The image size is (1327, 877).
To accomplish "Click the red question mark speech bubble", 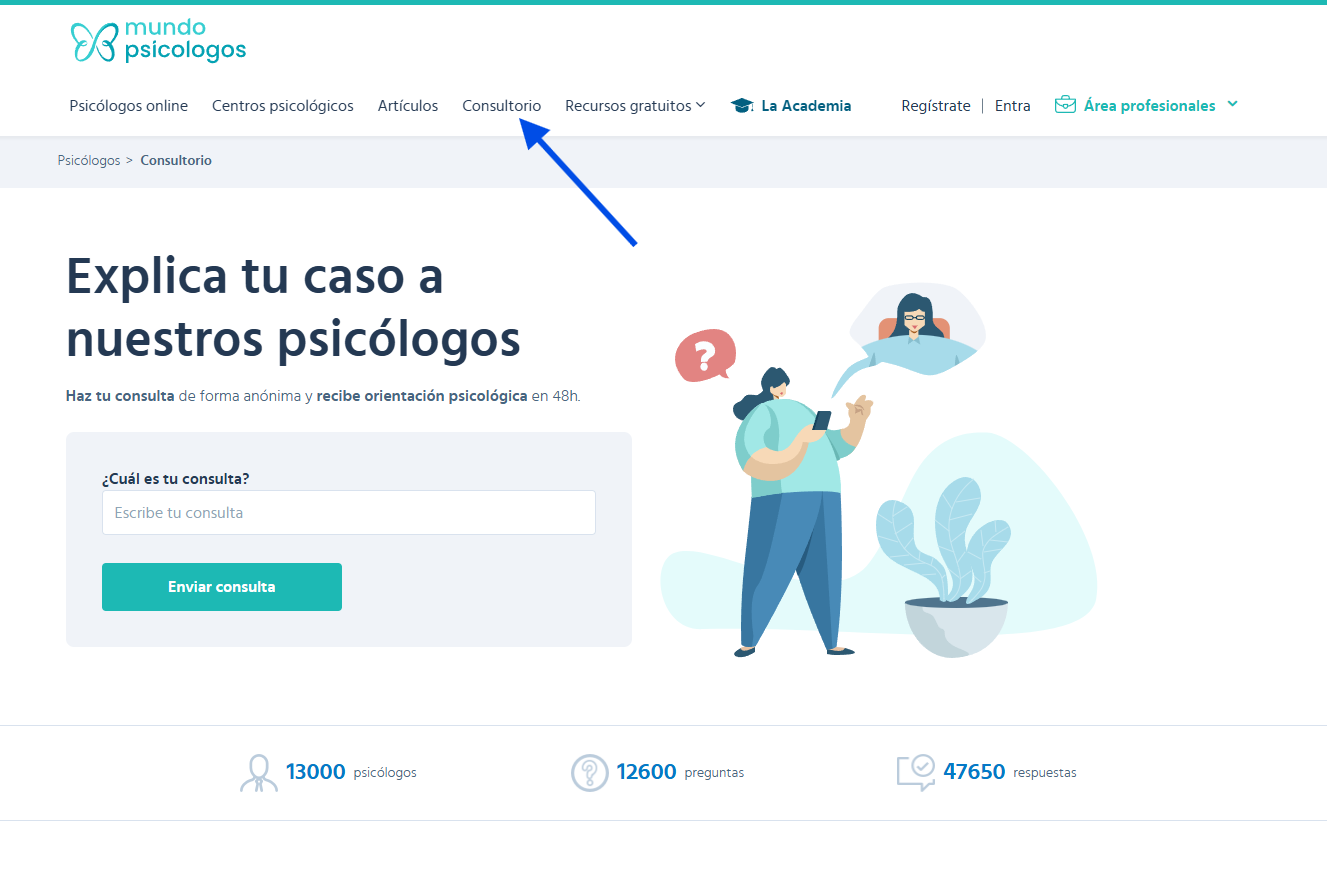I will pyautogui.click(x=705, y=356).
